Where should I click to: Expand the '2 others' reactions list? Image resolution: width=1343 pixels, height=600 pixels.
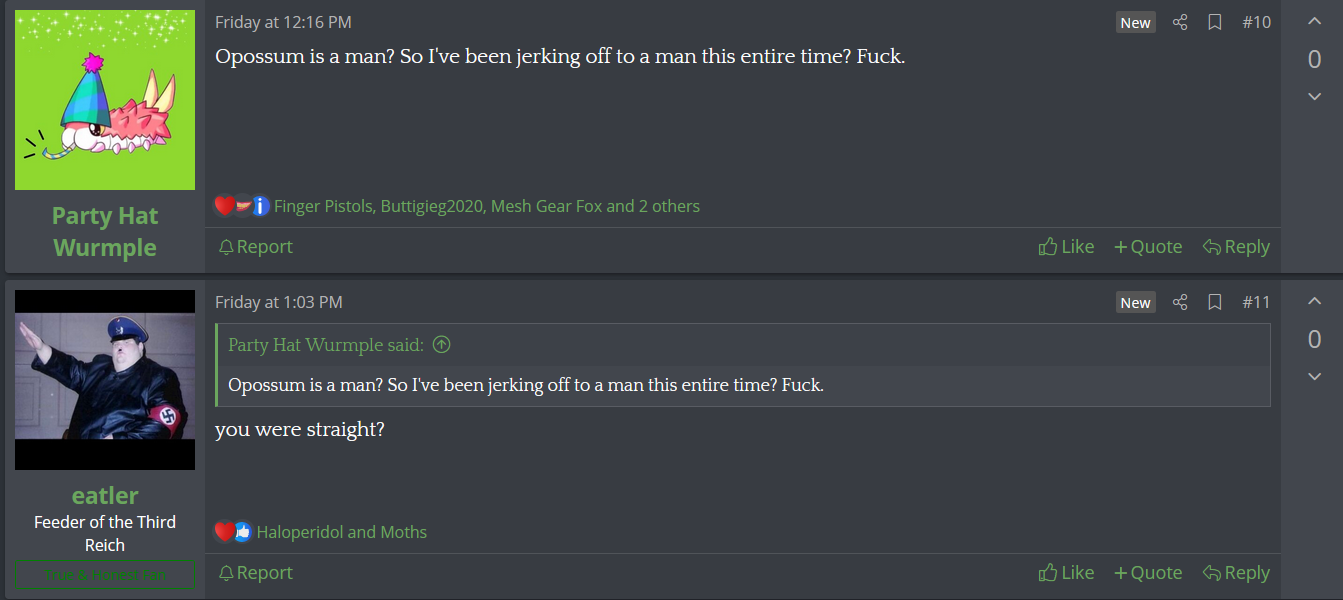669,207
